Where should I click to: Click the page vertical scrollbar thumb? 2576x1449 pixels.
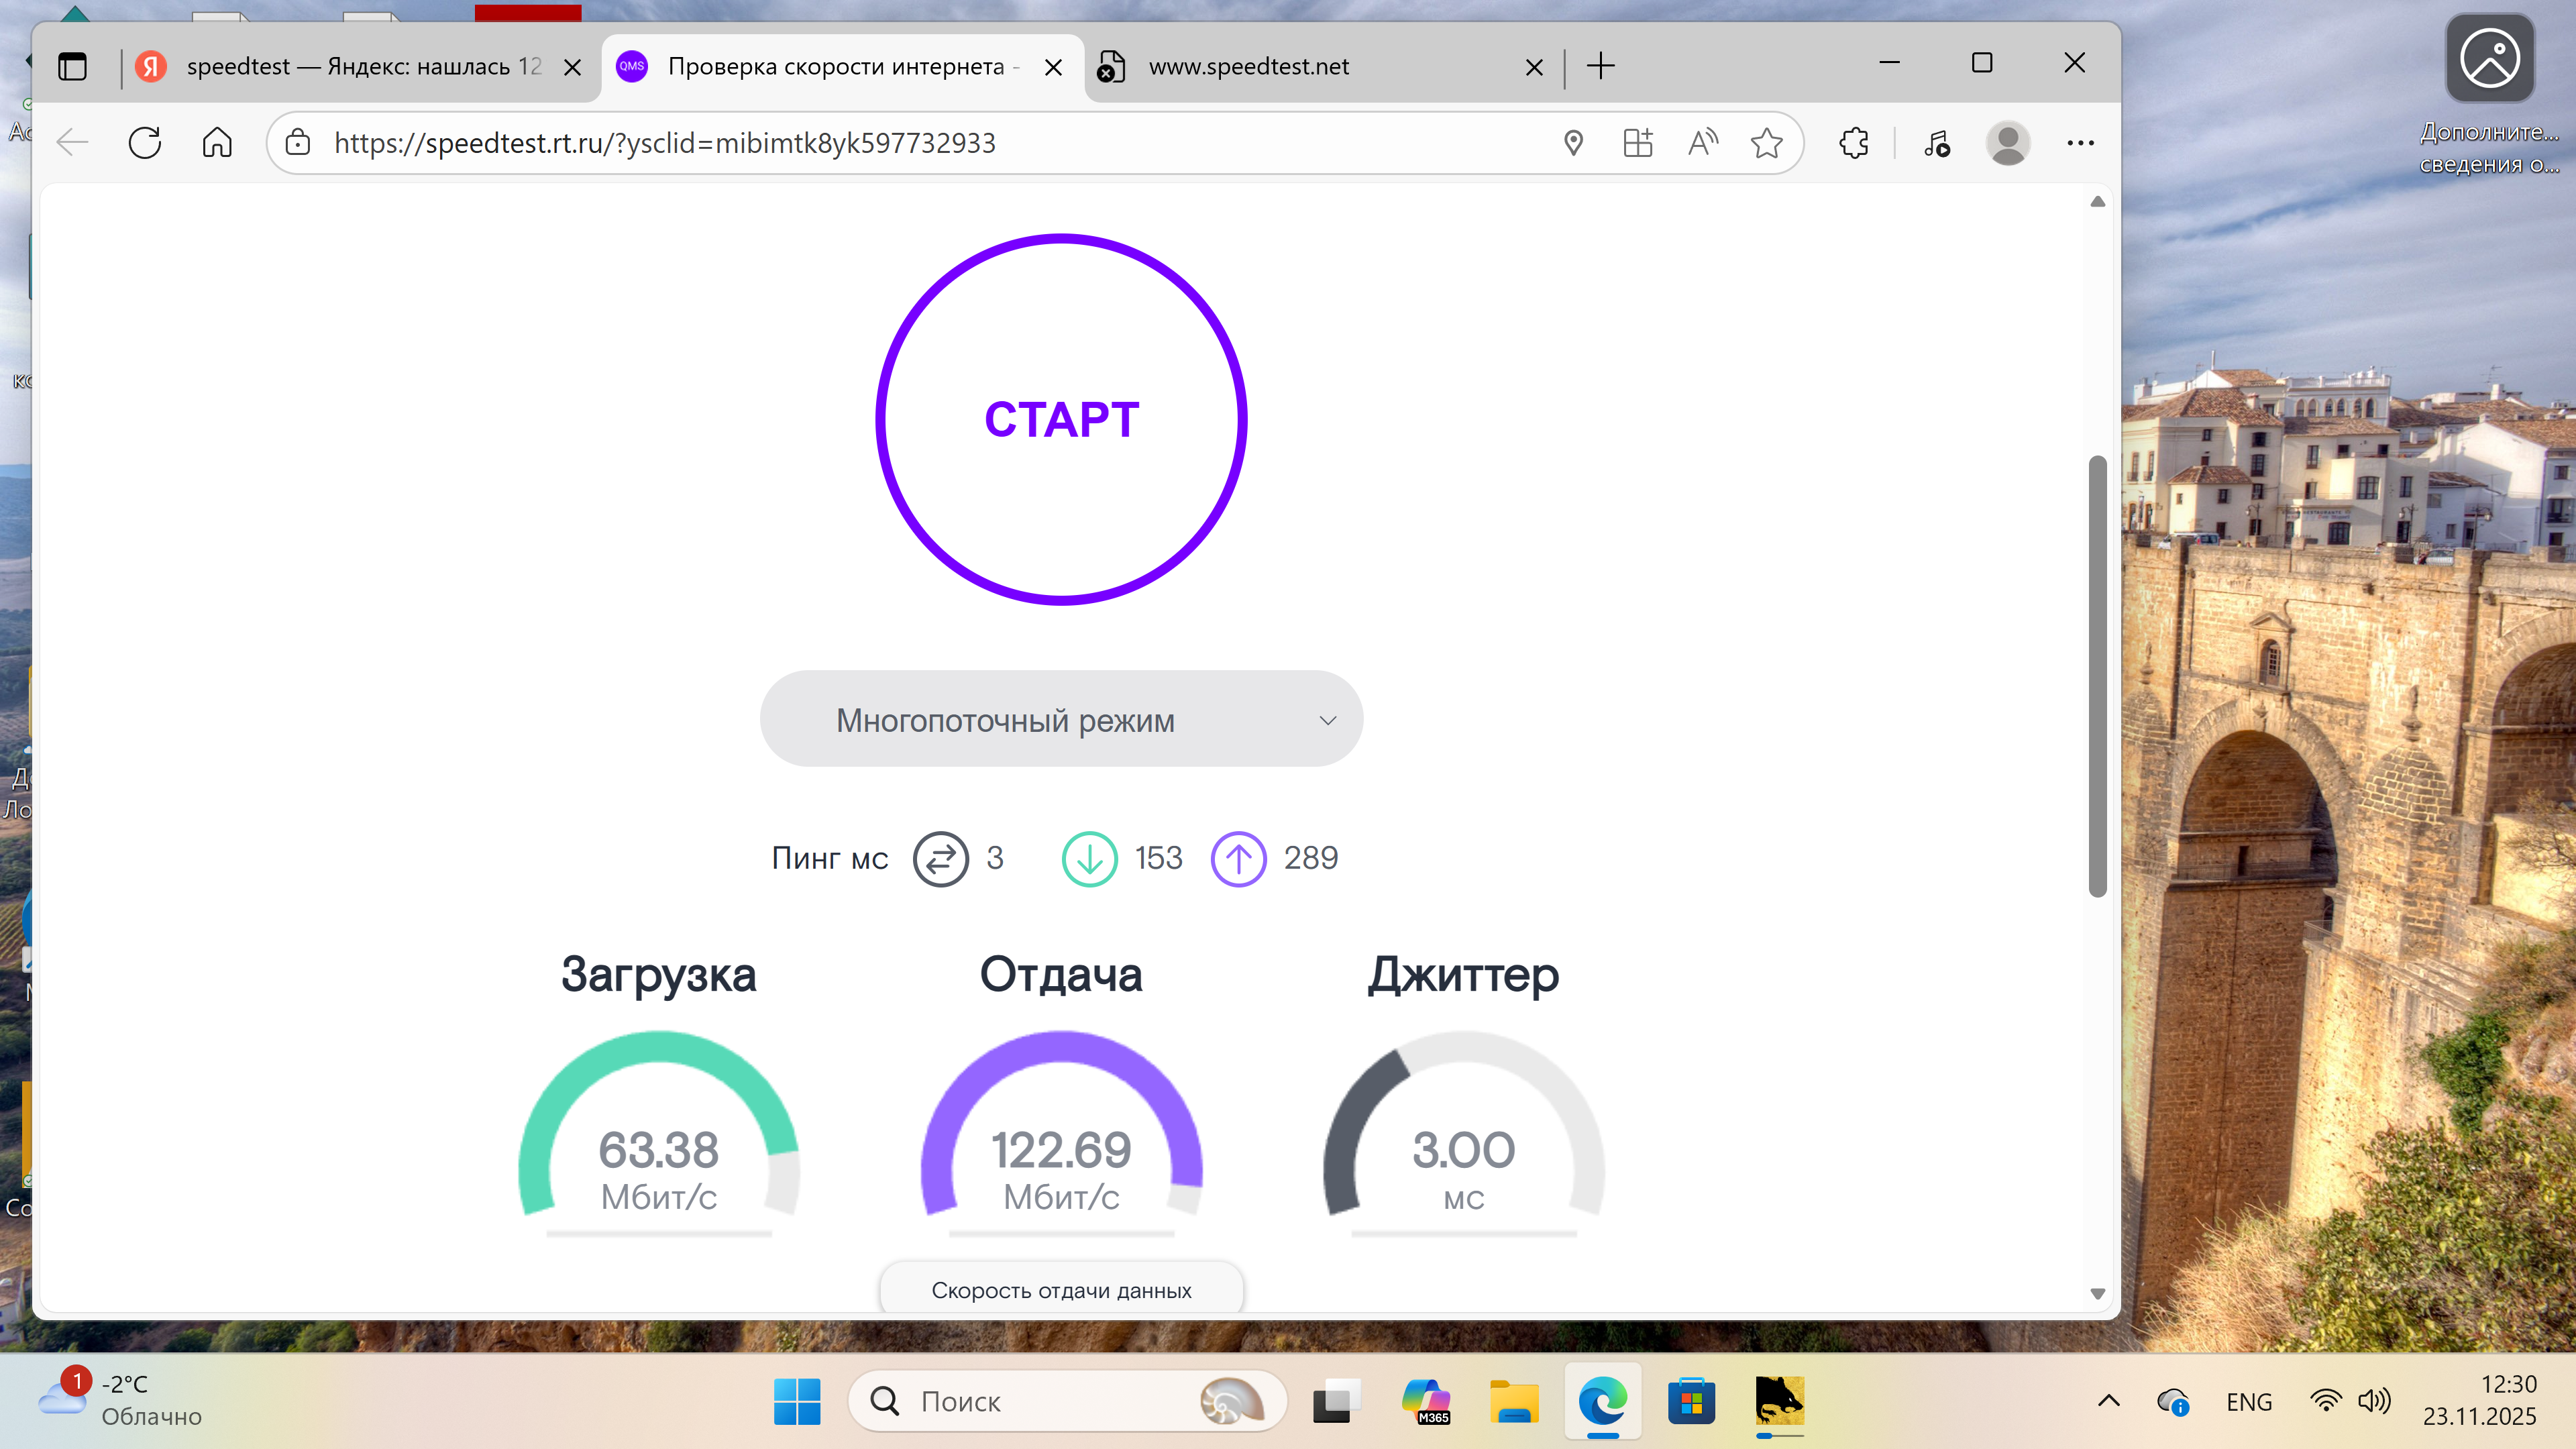click(2097, 676)
